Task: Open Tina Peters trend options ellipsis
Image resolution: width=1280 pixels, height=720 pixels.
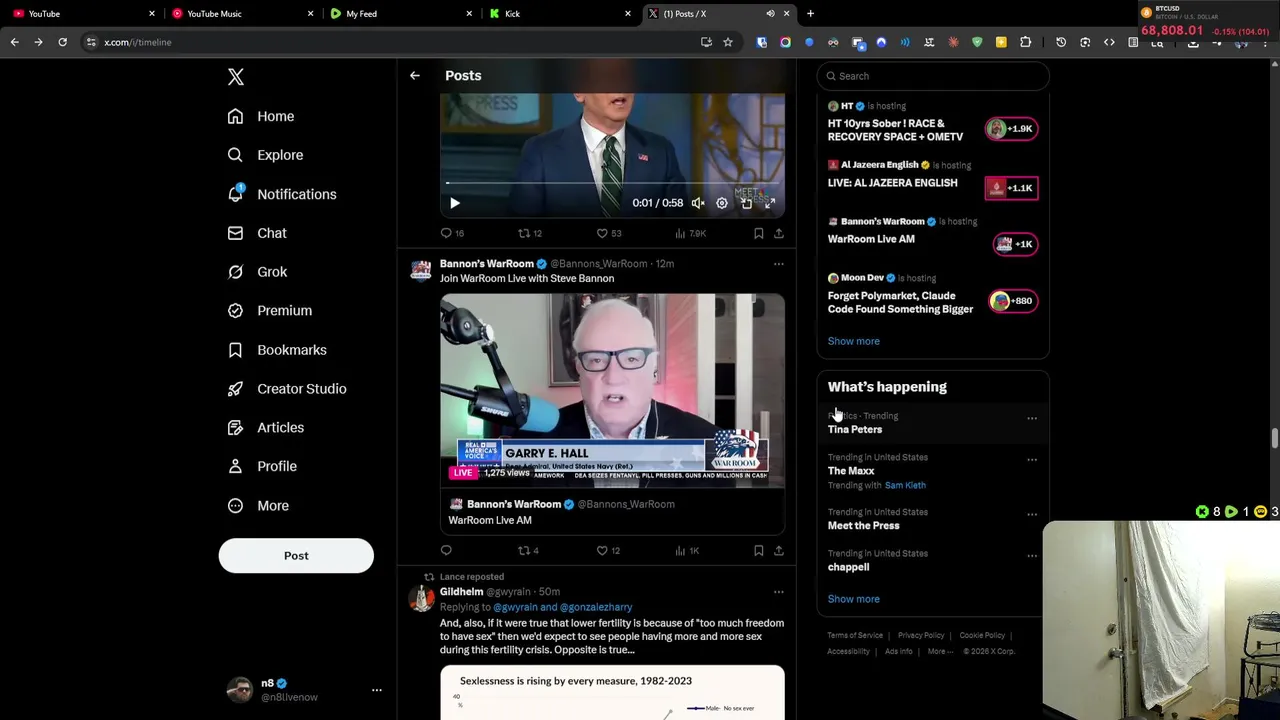Action: (1032, 418)
